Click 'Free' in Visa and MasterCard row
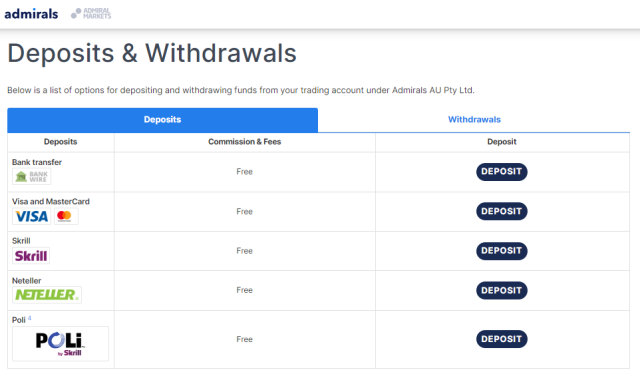Image resolution: width=640 pixels, height=380 pixels. 244,212
